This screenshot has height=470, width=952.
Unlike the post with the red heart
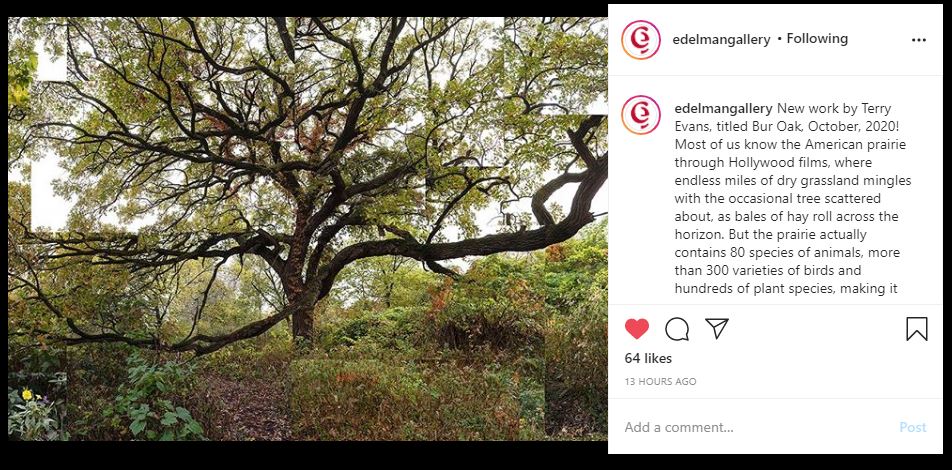tap(637, 329)
